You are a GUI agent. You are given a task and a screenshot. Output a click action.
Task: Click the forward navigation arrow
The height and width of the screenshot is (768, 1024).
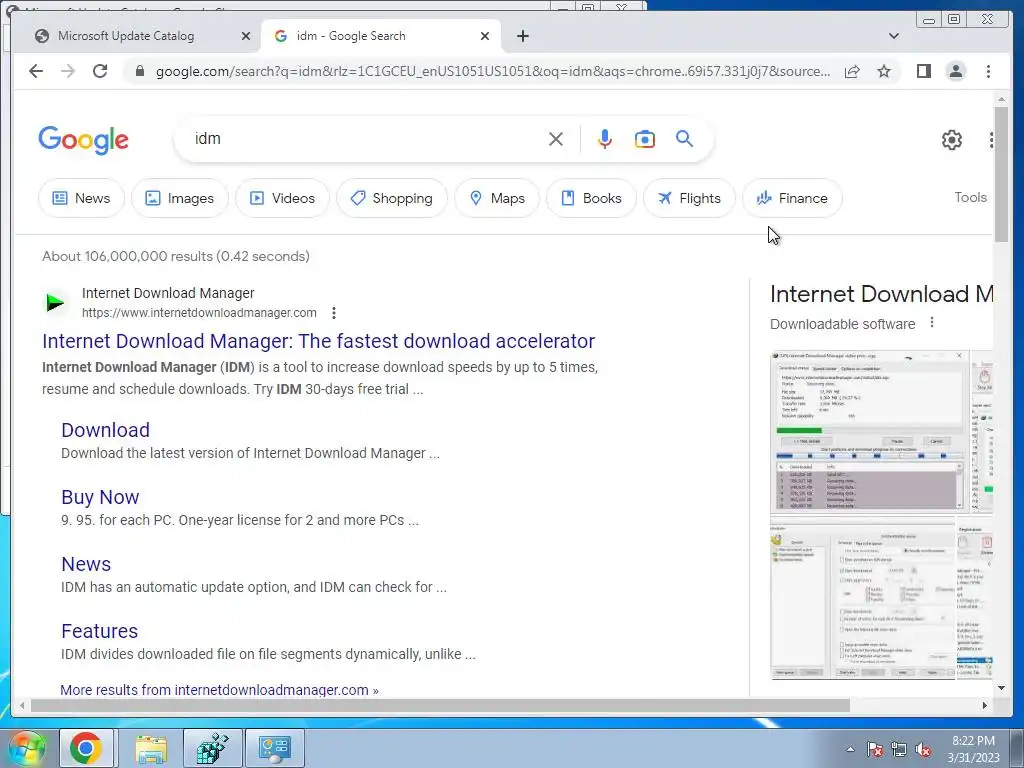click(x=68, y=71)
